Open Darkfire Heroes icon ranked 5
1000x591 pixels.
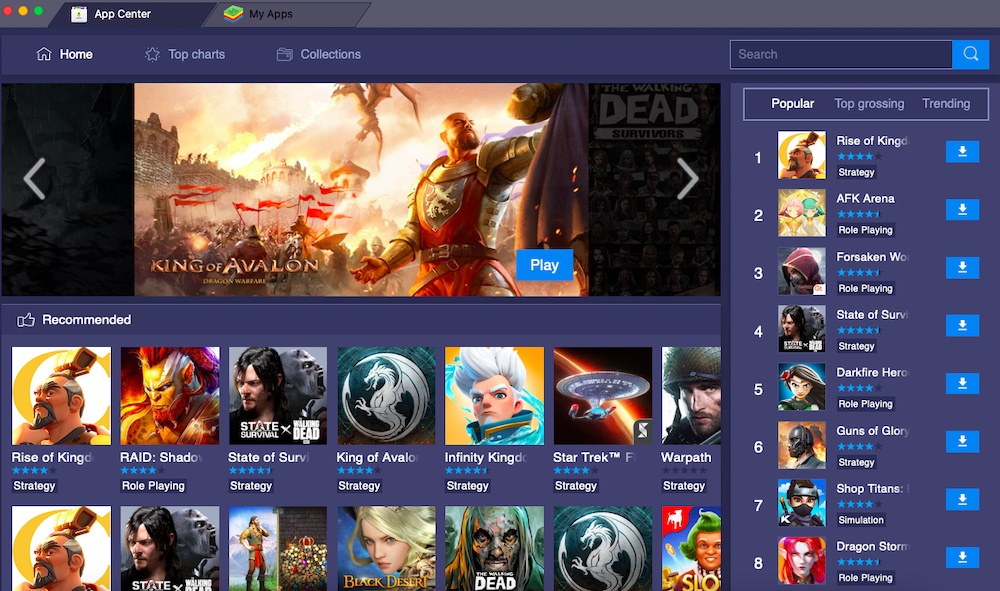pyautogui.click(x=802, y=387)
